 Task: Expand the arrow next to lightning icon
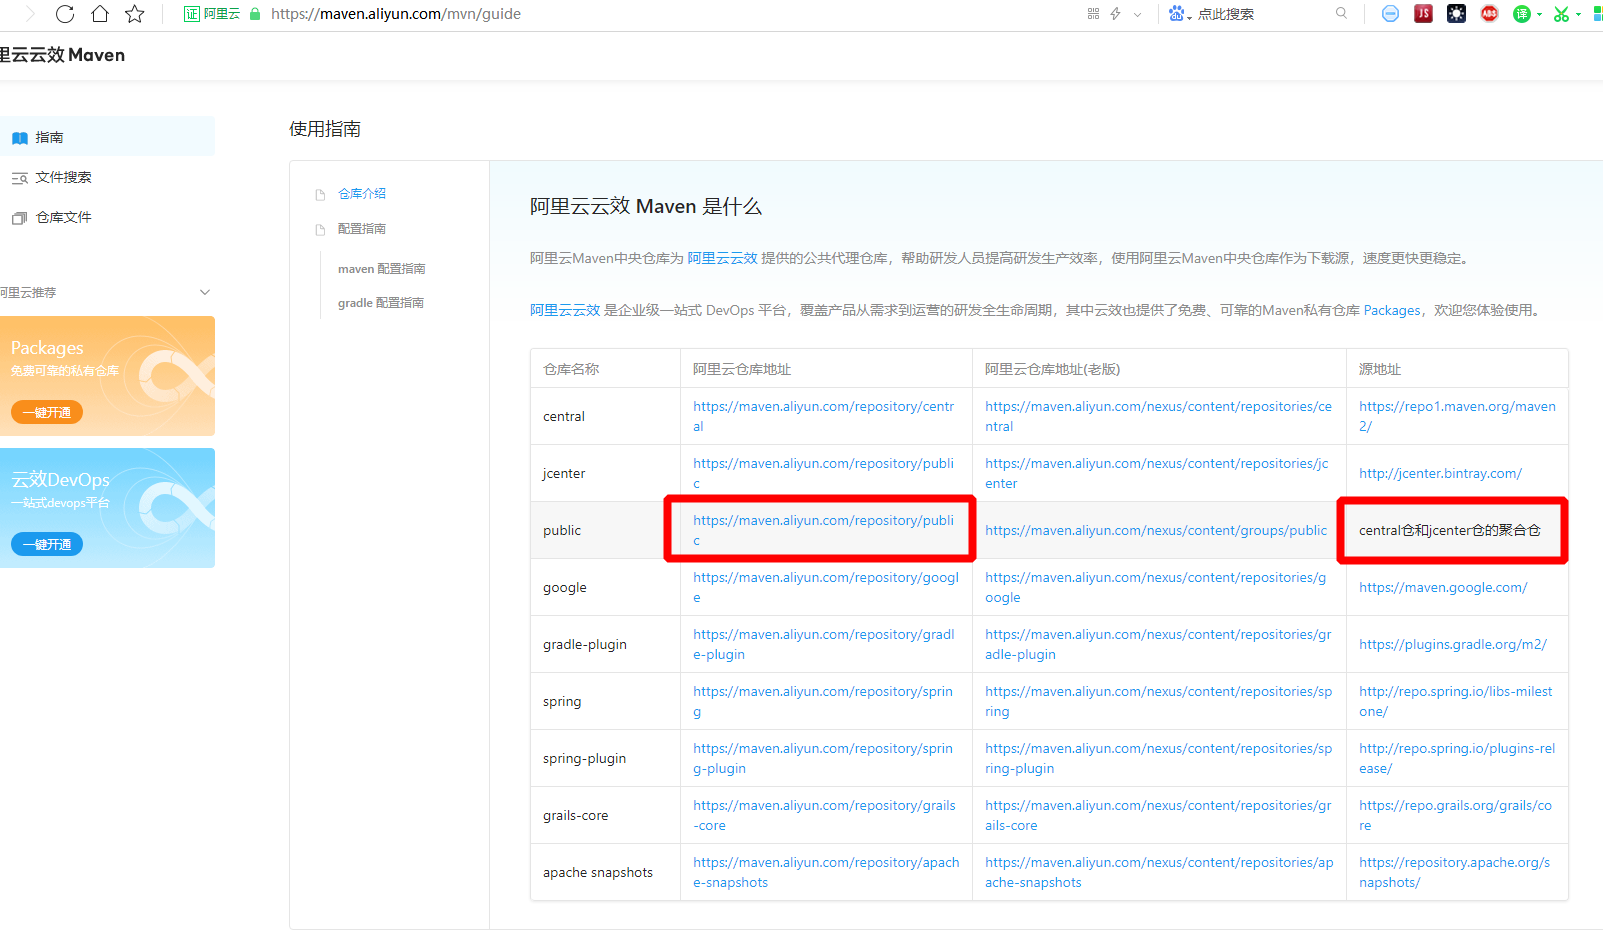point(1137,14)
